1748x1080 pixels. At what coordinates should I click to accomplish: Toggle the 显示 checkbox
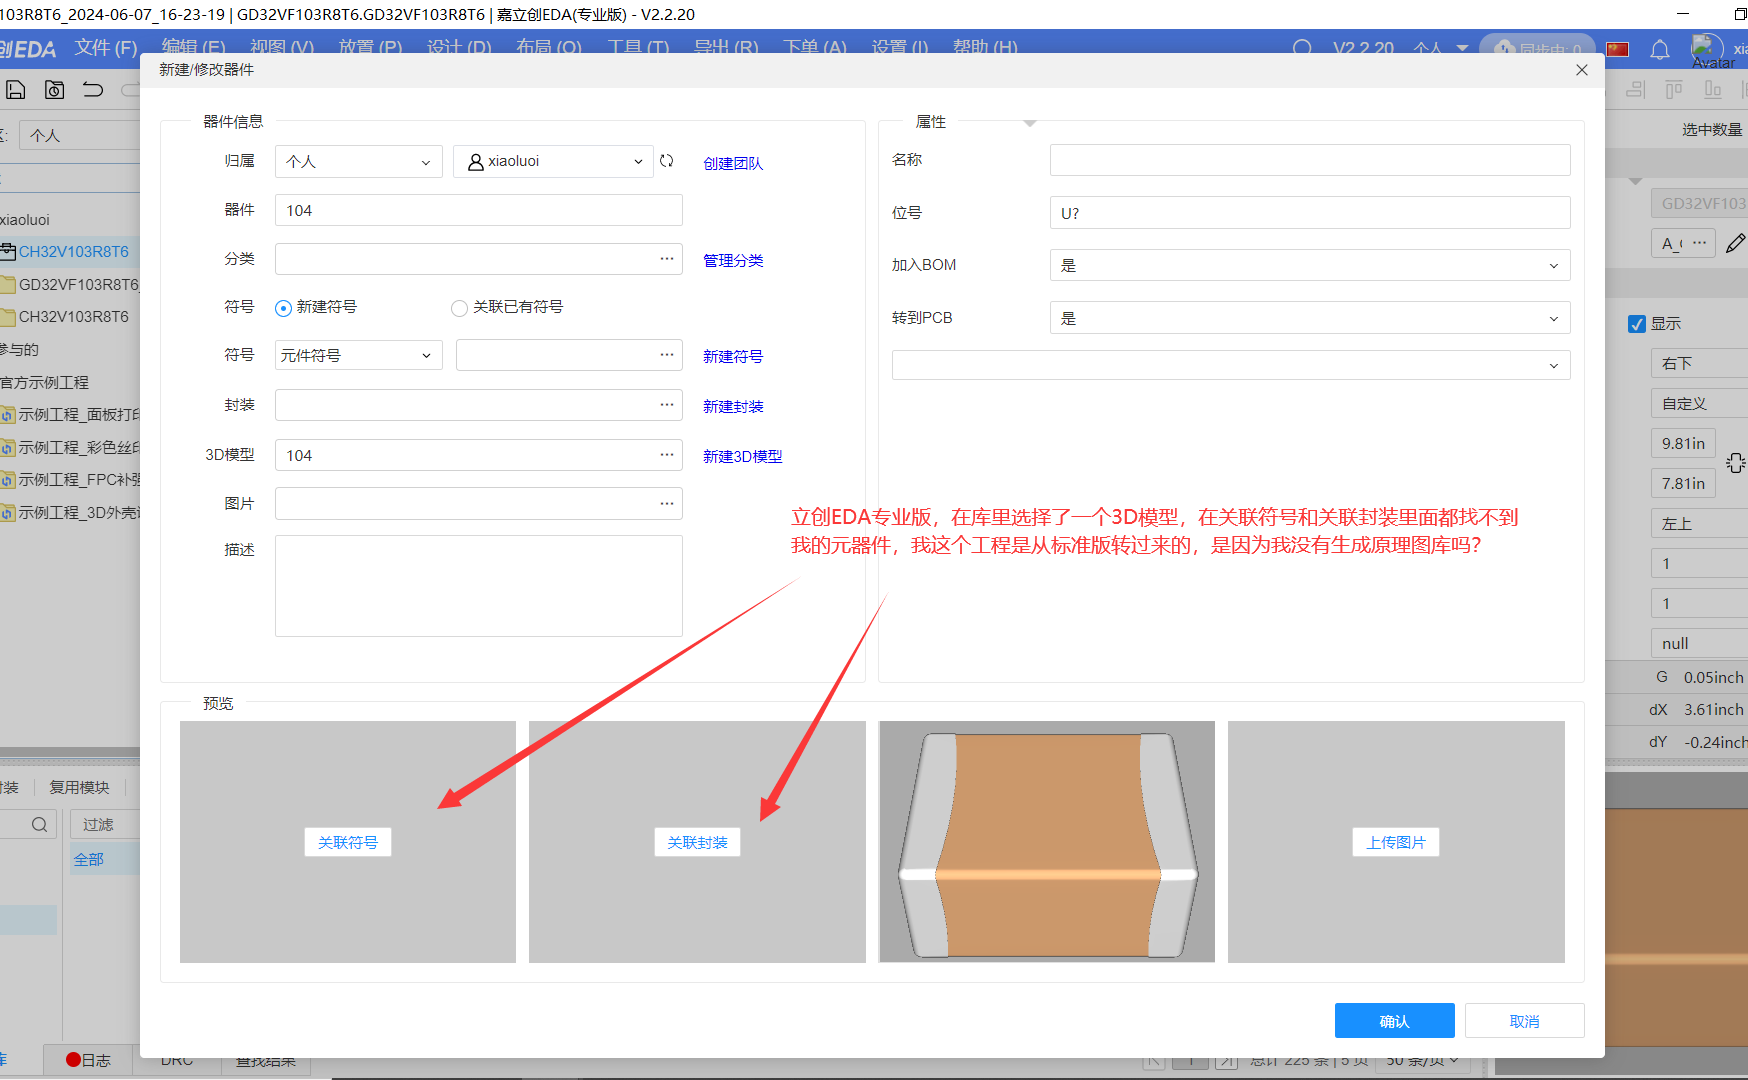pos(1637,324)
